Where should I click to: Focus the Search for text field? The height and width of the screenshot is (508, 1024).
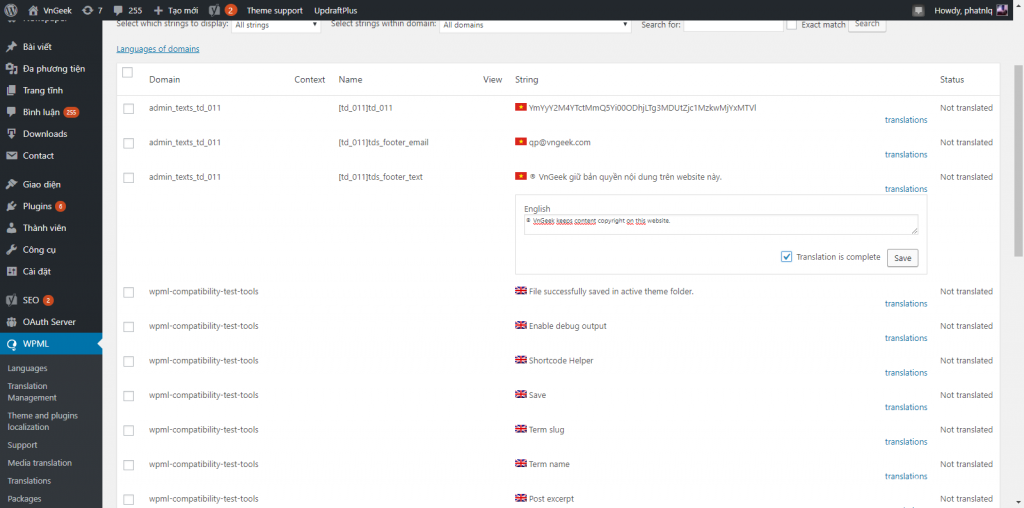click(x=733, y=25)
